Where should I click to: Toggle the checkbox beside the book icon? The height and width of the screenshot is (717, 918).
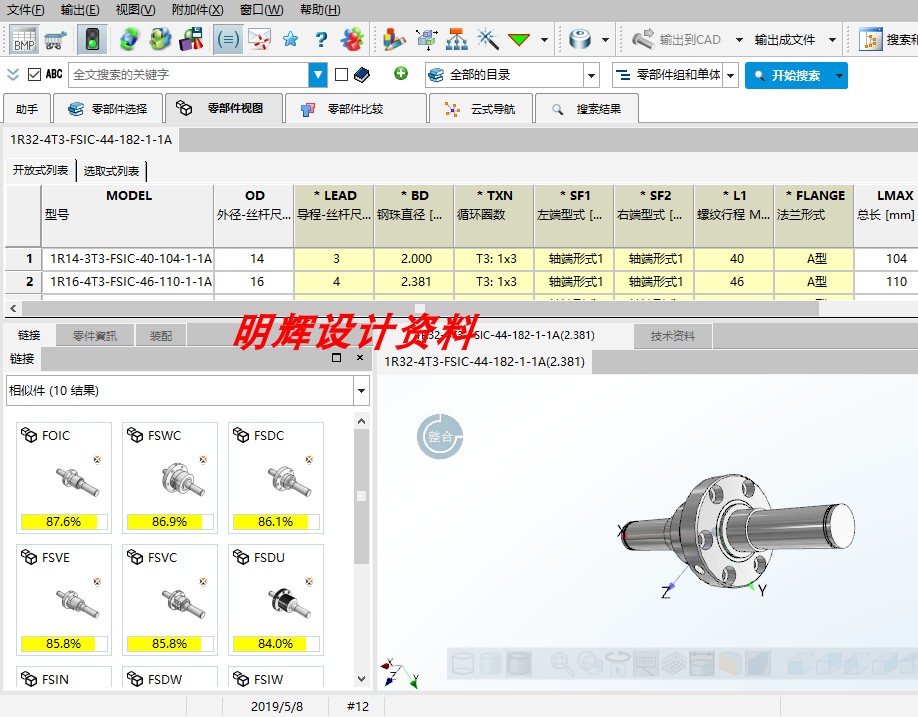(341, 75)
